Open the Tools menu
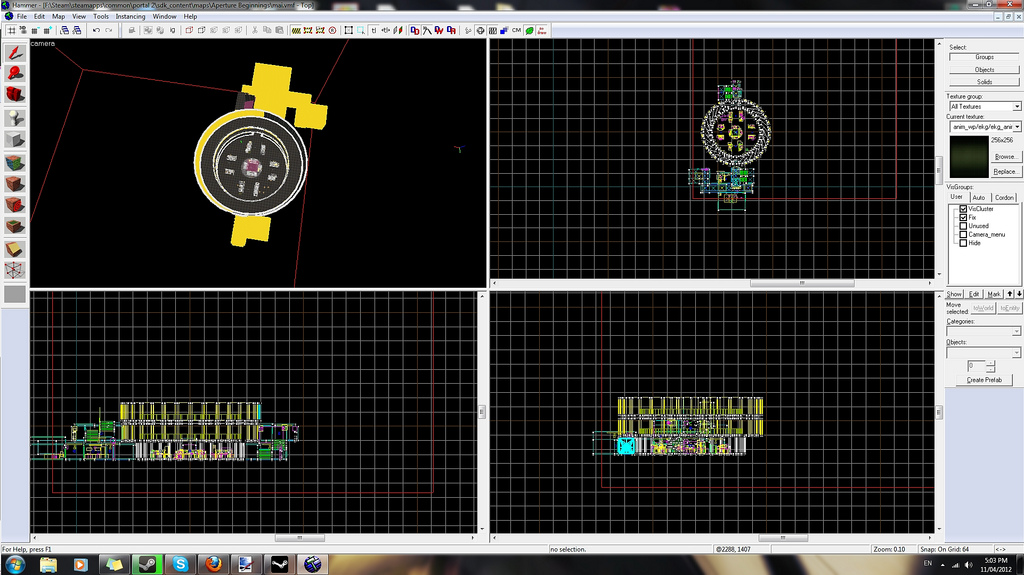The width and height of the screenshot is (1024, 575). pyautogui.click(x=101, y=16)
